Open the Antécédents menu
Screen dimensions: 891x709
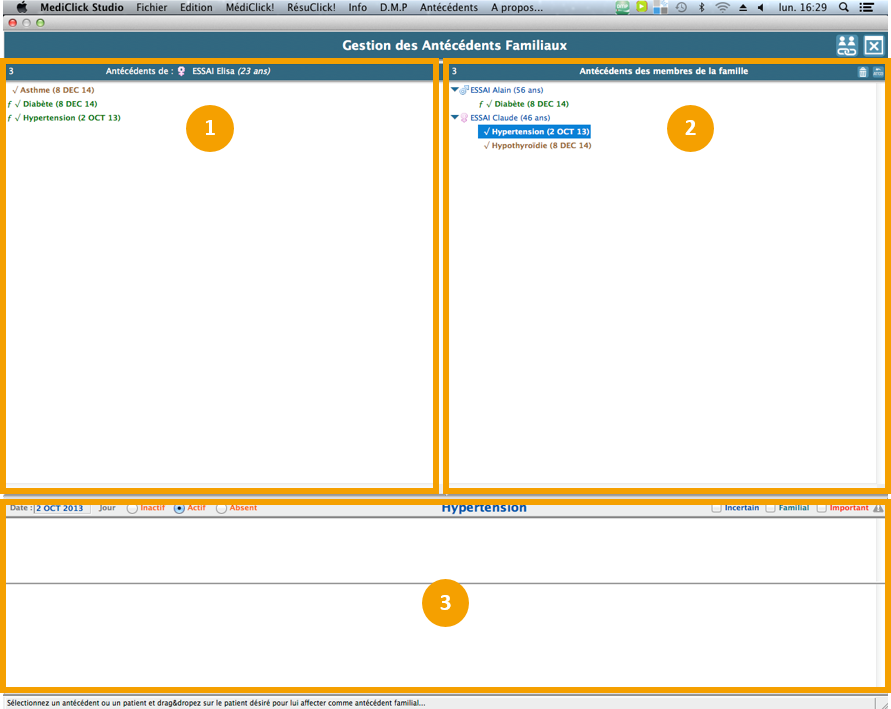(x=448, y=7)
